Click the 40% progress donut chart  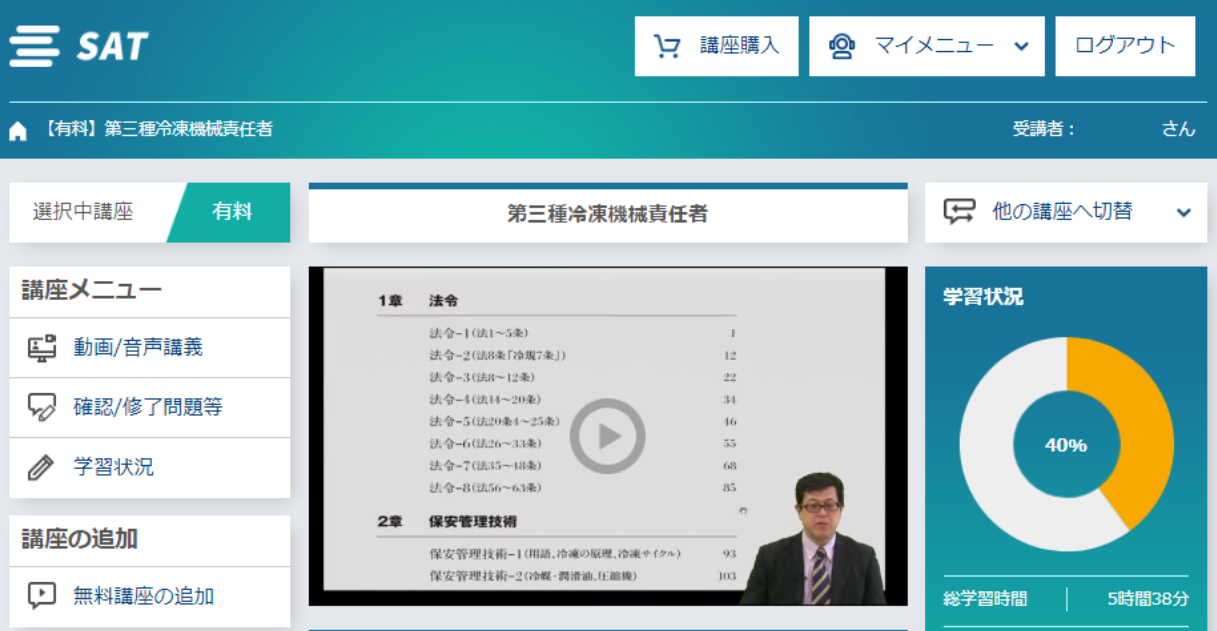(1066, 445)
